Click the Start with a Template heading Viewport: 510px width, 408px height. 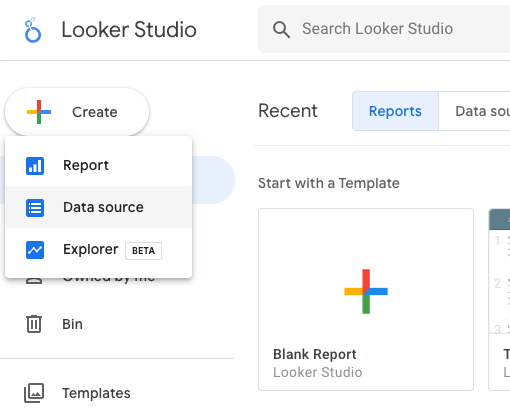tap(329, 183)
